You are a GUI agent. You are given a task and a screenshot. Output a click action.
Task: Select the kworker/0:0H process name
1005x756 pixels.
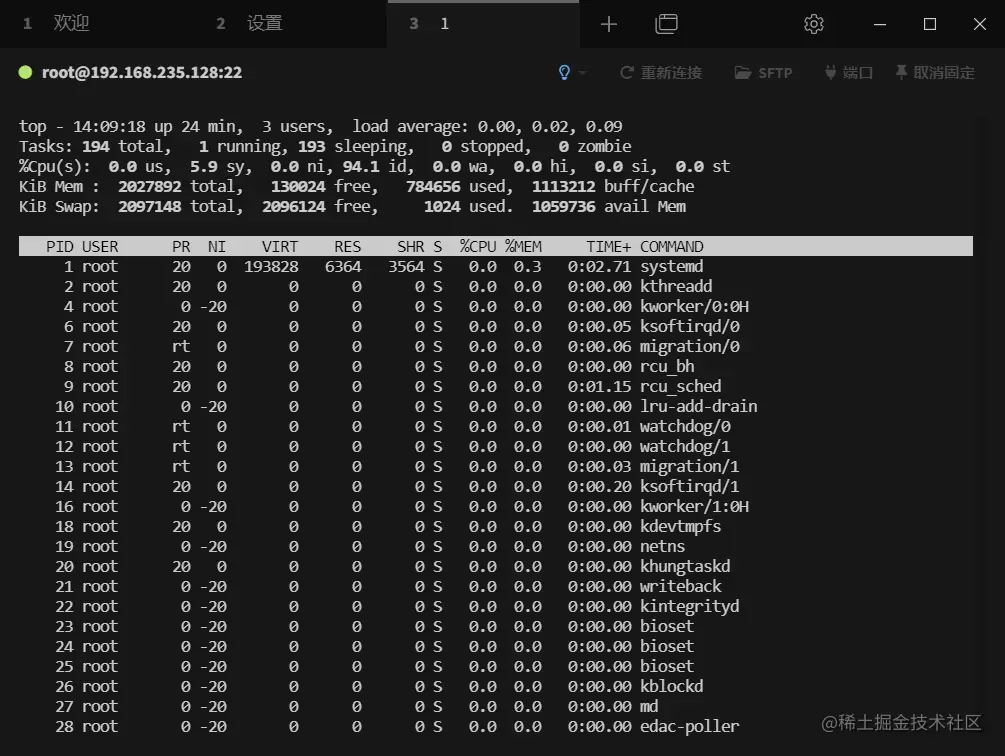click(694, 306)
